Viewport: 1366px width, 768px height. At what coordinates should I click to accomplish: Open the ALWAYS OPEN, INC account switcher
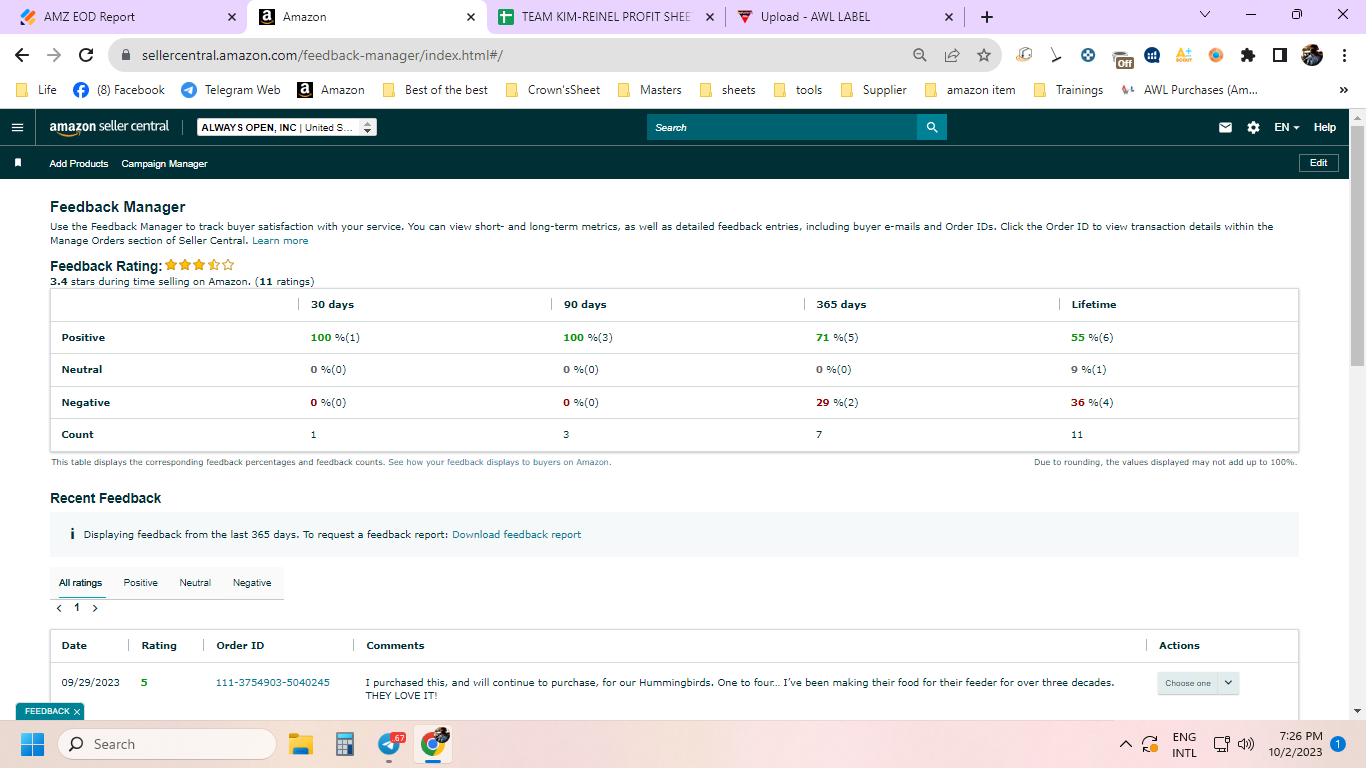(287, 127)
